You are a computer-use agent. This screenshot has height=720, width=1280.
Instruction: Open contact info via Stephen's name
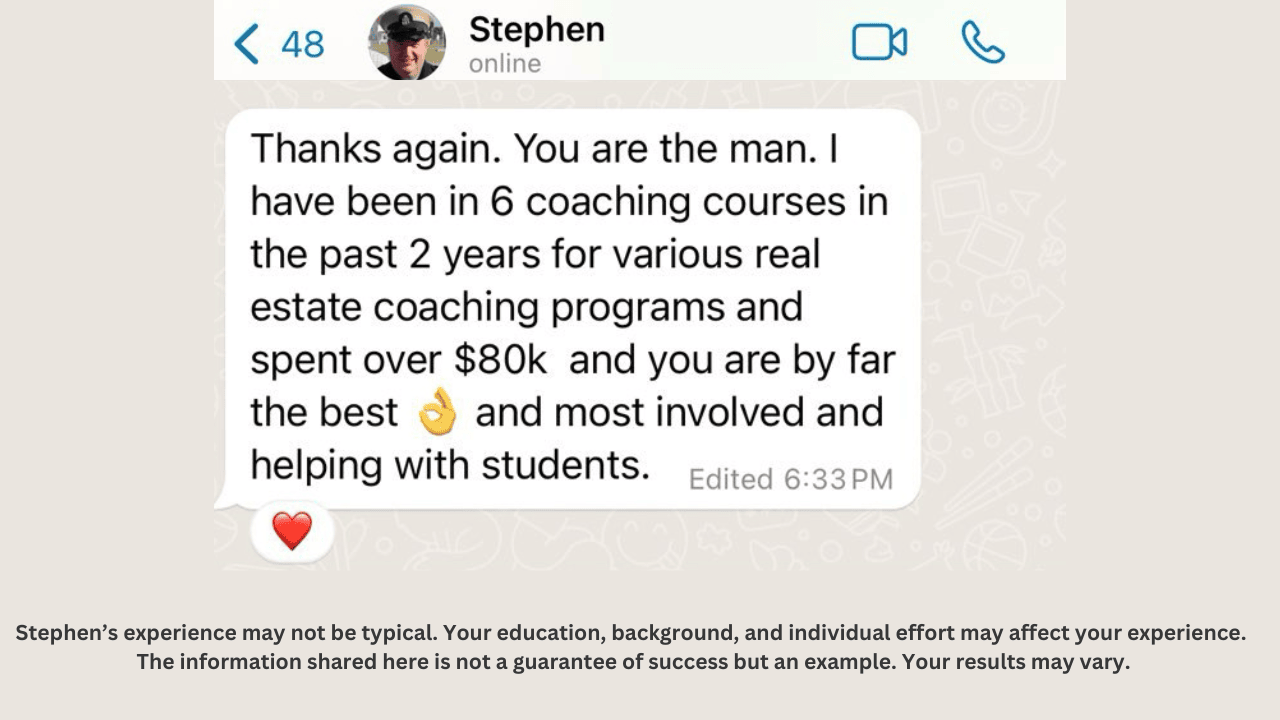536,30
